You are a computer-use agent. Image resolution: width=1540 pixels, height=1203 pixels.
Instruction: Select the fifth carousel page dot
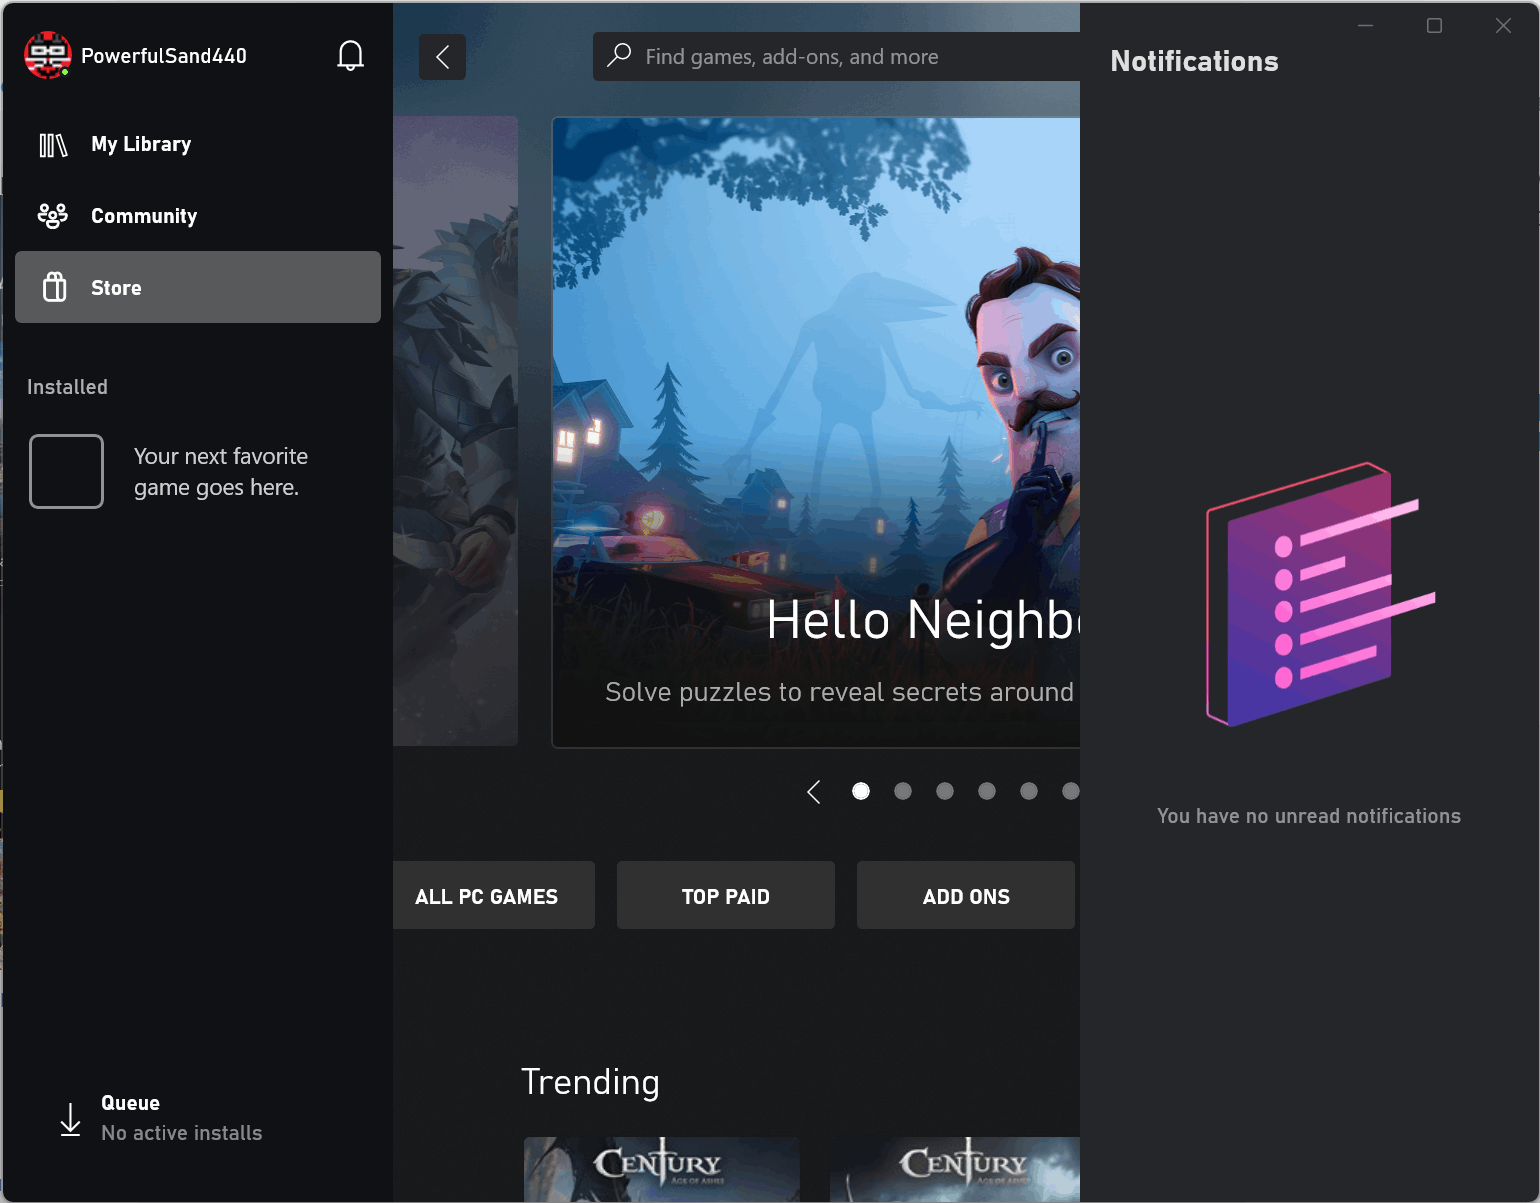click(x=1029, y=791)
